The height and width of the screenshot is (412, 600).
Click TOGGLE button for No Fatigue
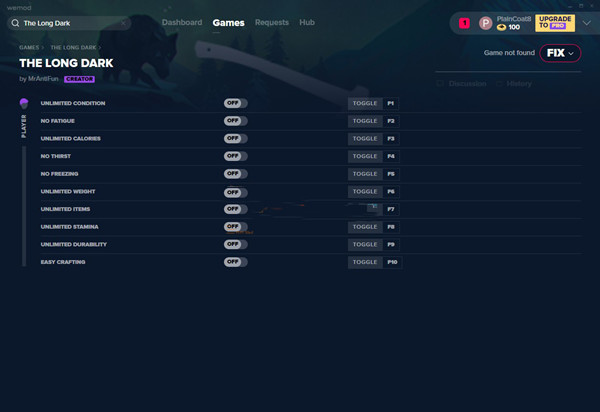365,121
